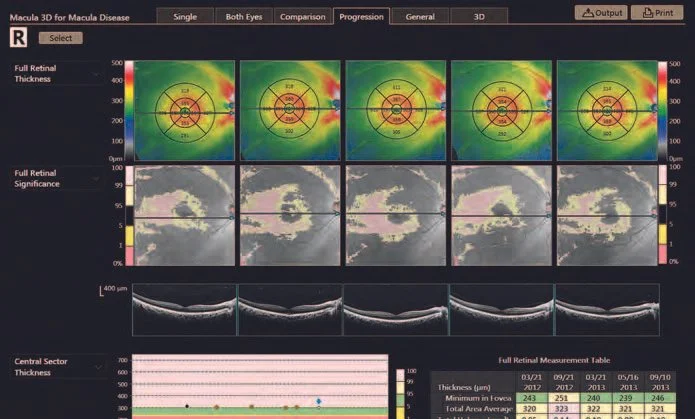The width and height of the screenshot is (695, 419).
Task: Click the Select button
Action: click(x=61, y=38)
